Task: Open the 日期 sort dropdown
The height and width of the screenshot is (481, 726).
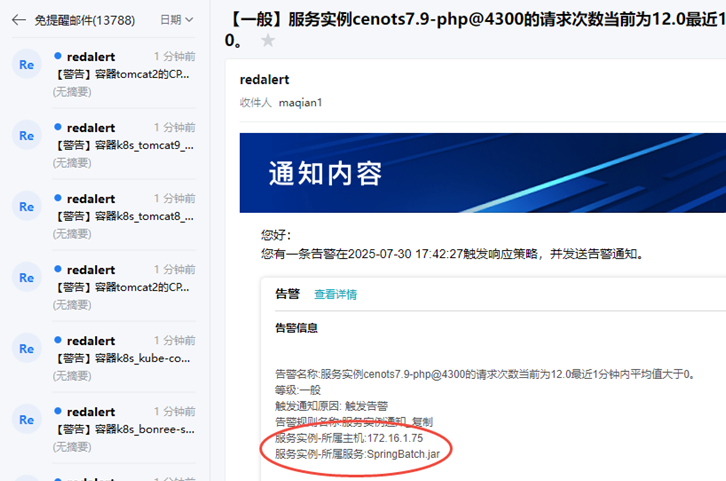Action: [176, 20]
